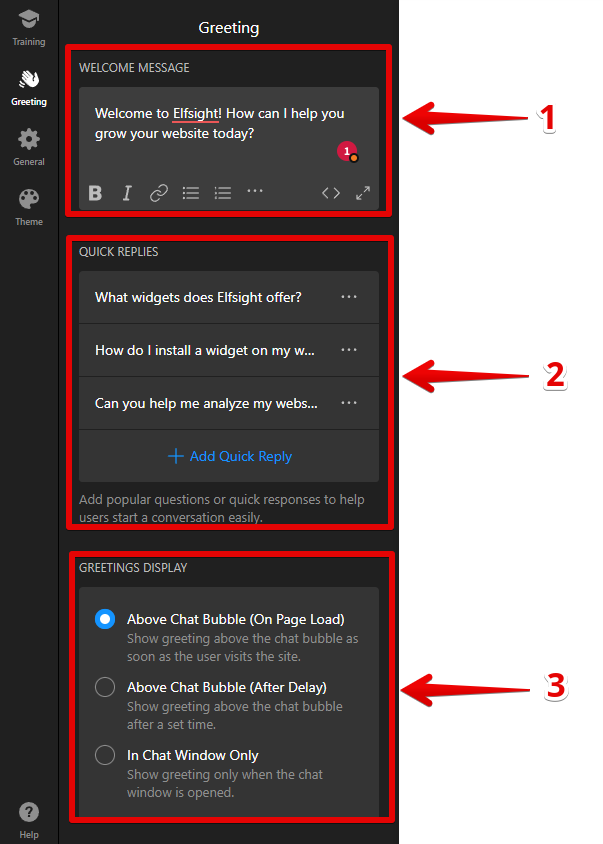Open the Help question mark icon
603x844 pixels.
coord(29,812)
